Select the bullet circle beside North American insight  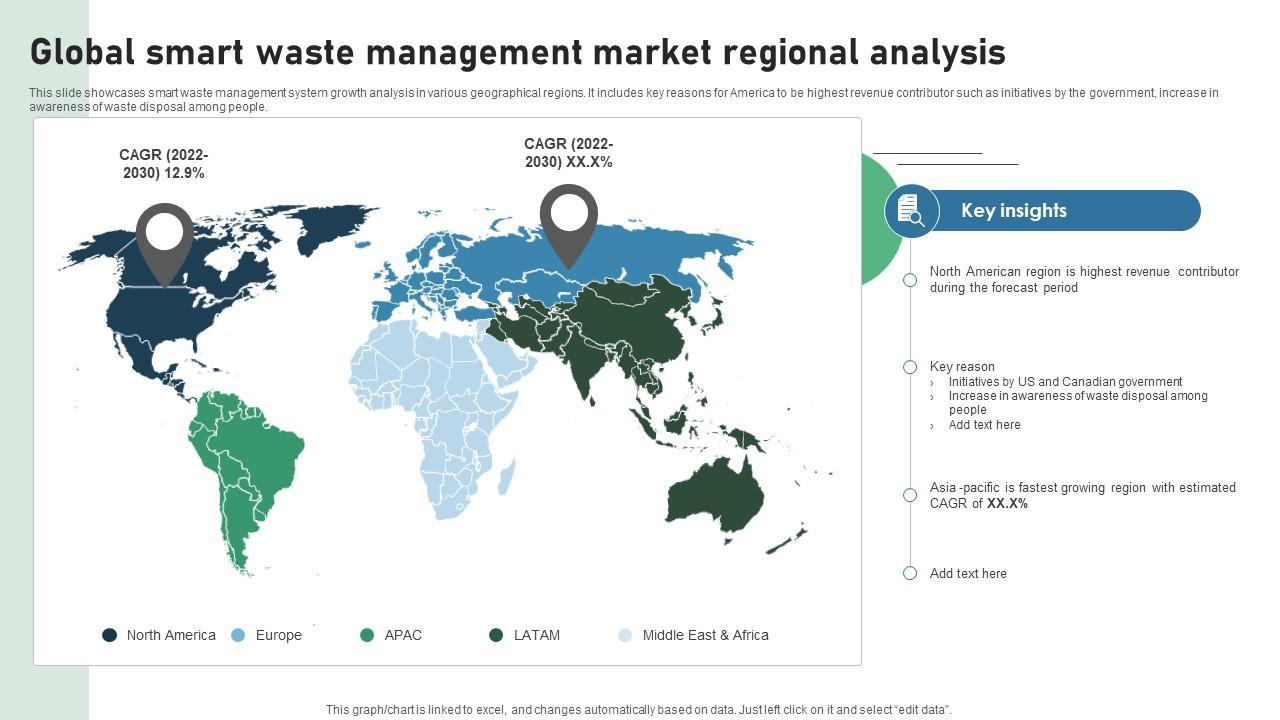pos(910,280)
